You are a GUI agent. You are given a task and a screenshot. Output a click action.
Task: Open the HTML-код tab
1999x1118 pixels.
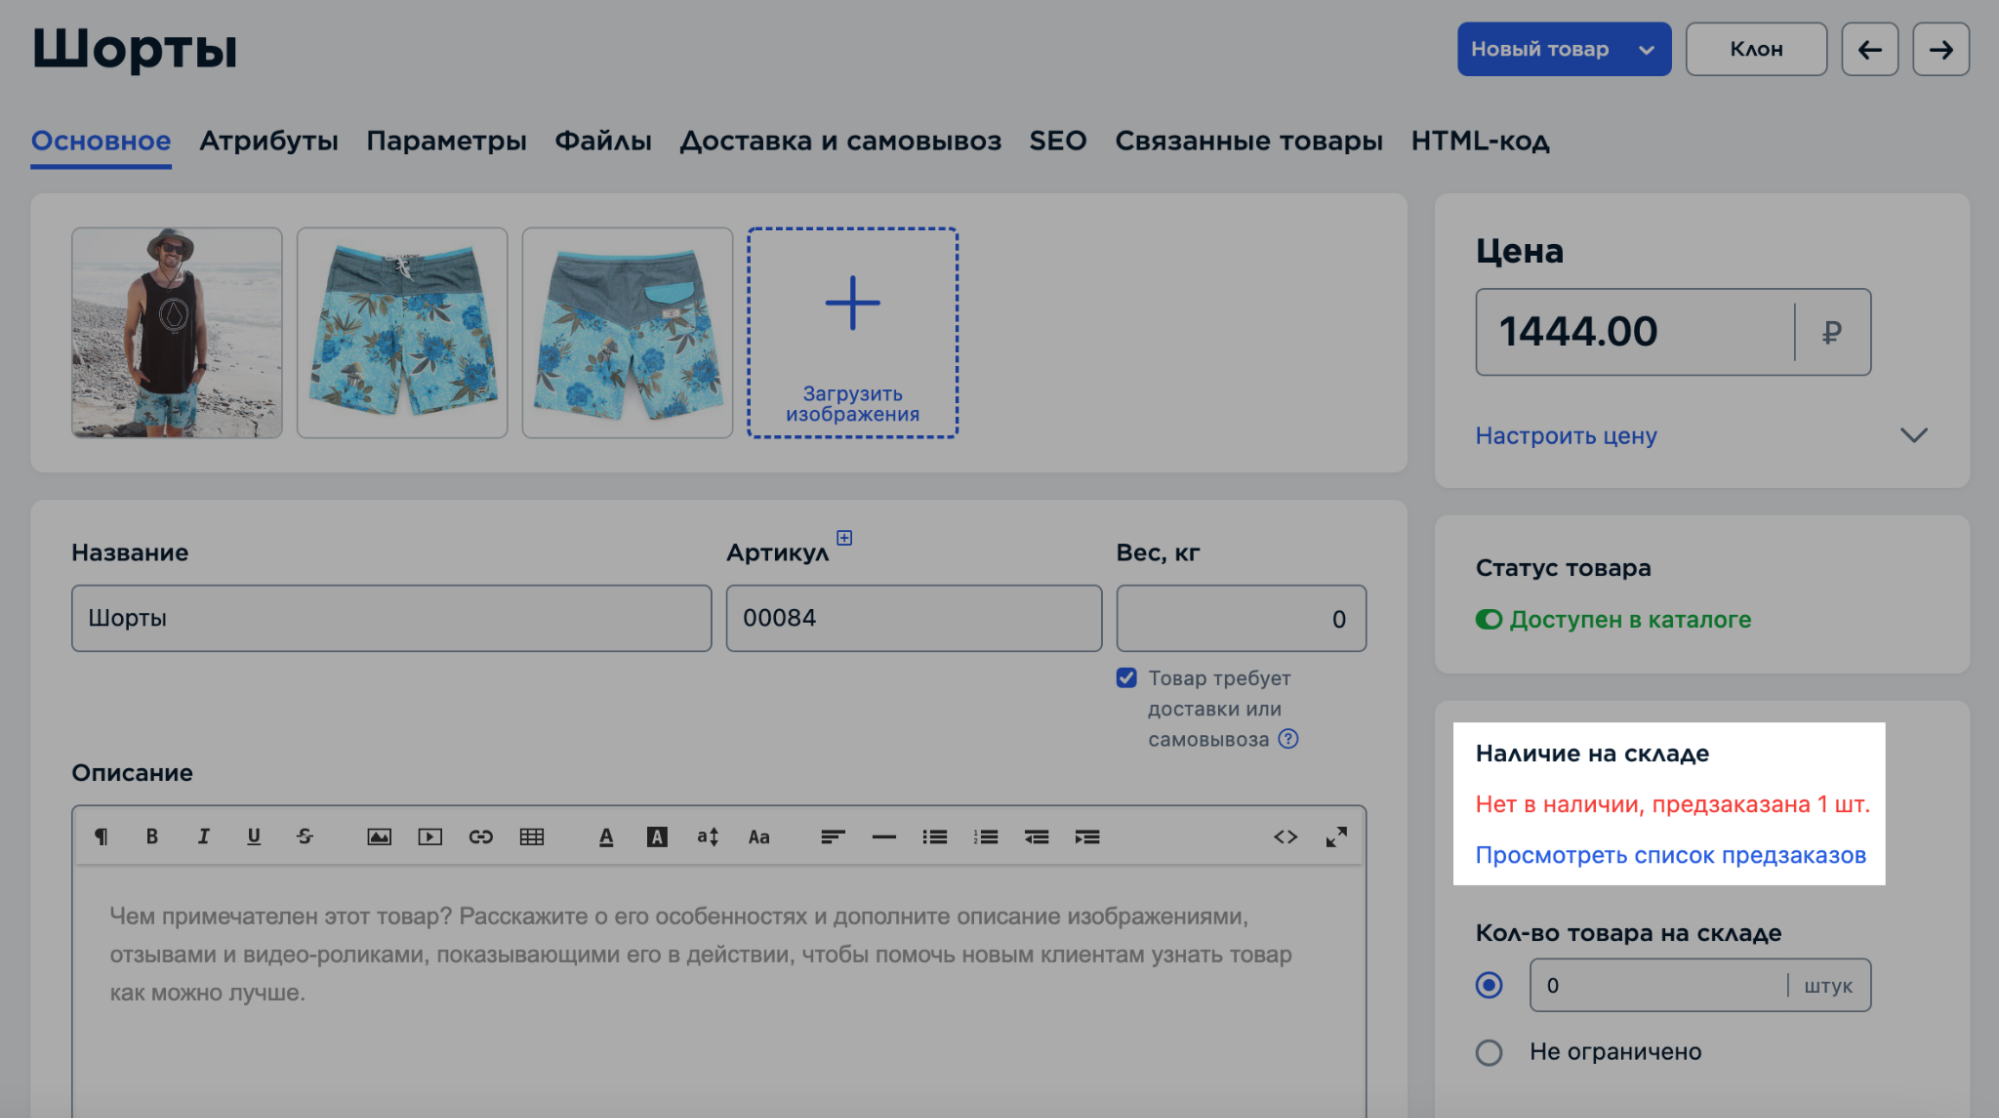(1480, 141)
